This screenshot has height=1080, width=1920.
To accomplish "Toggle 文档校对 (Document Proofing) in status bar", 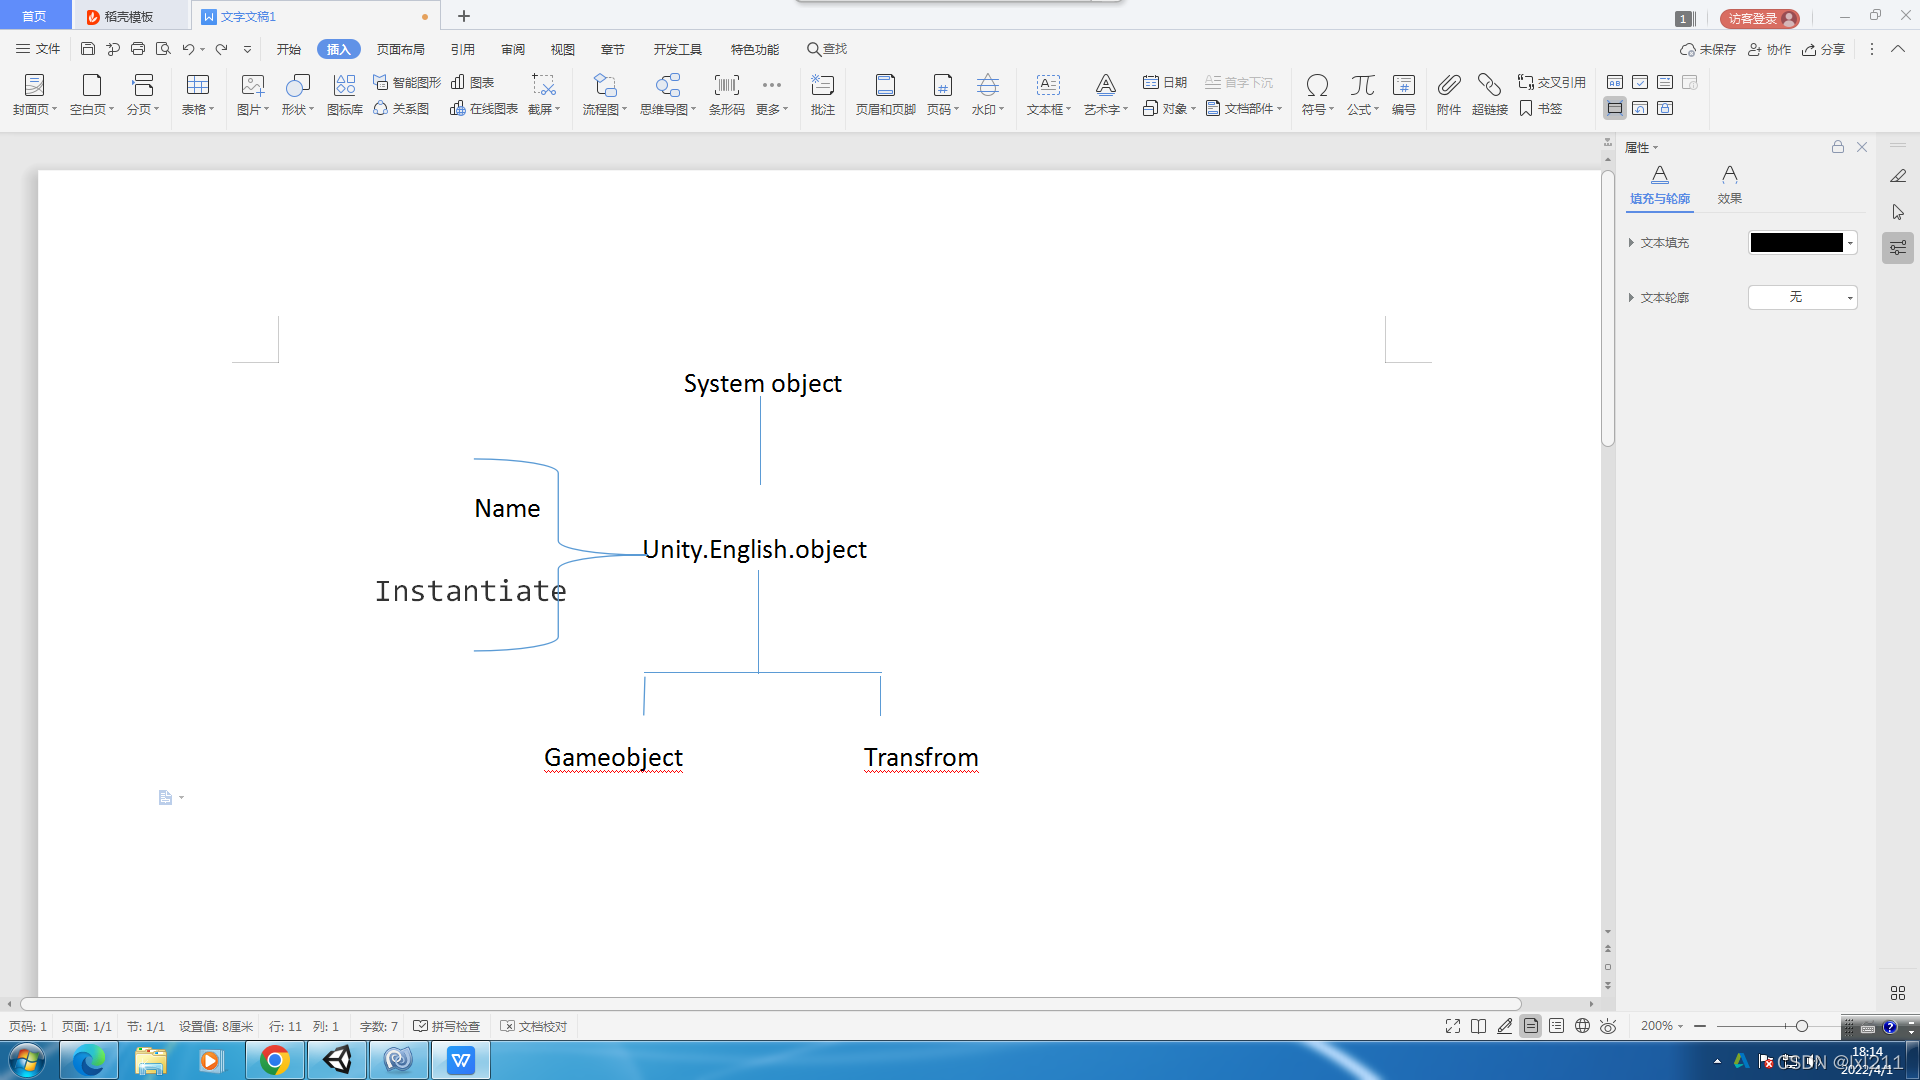I will point(535,1026).
